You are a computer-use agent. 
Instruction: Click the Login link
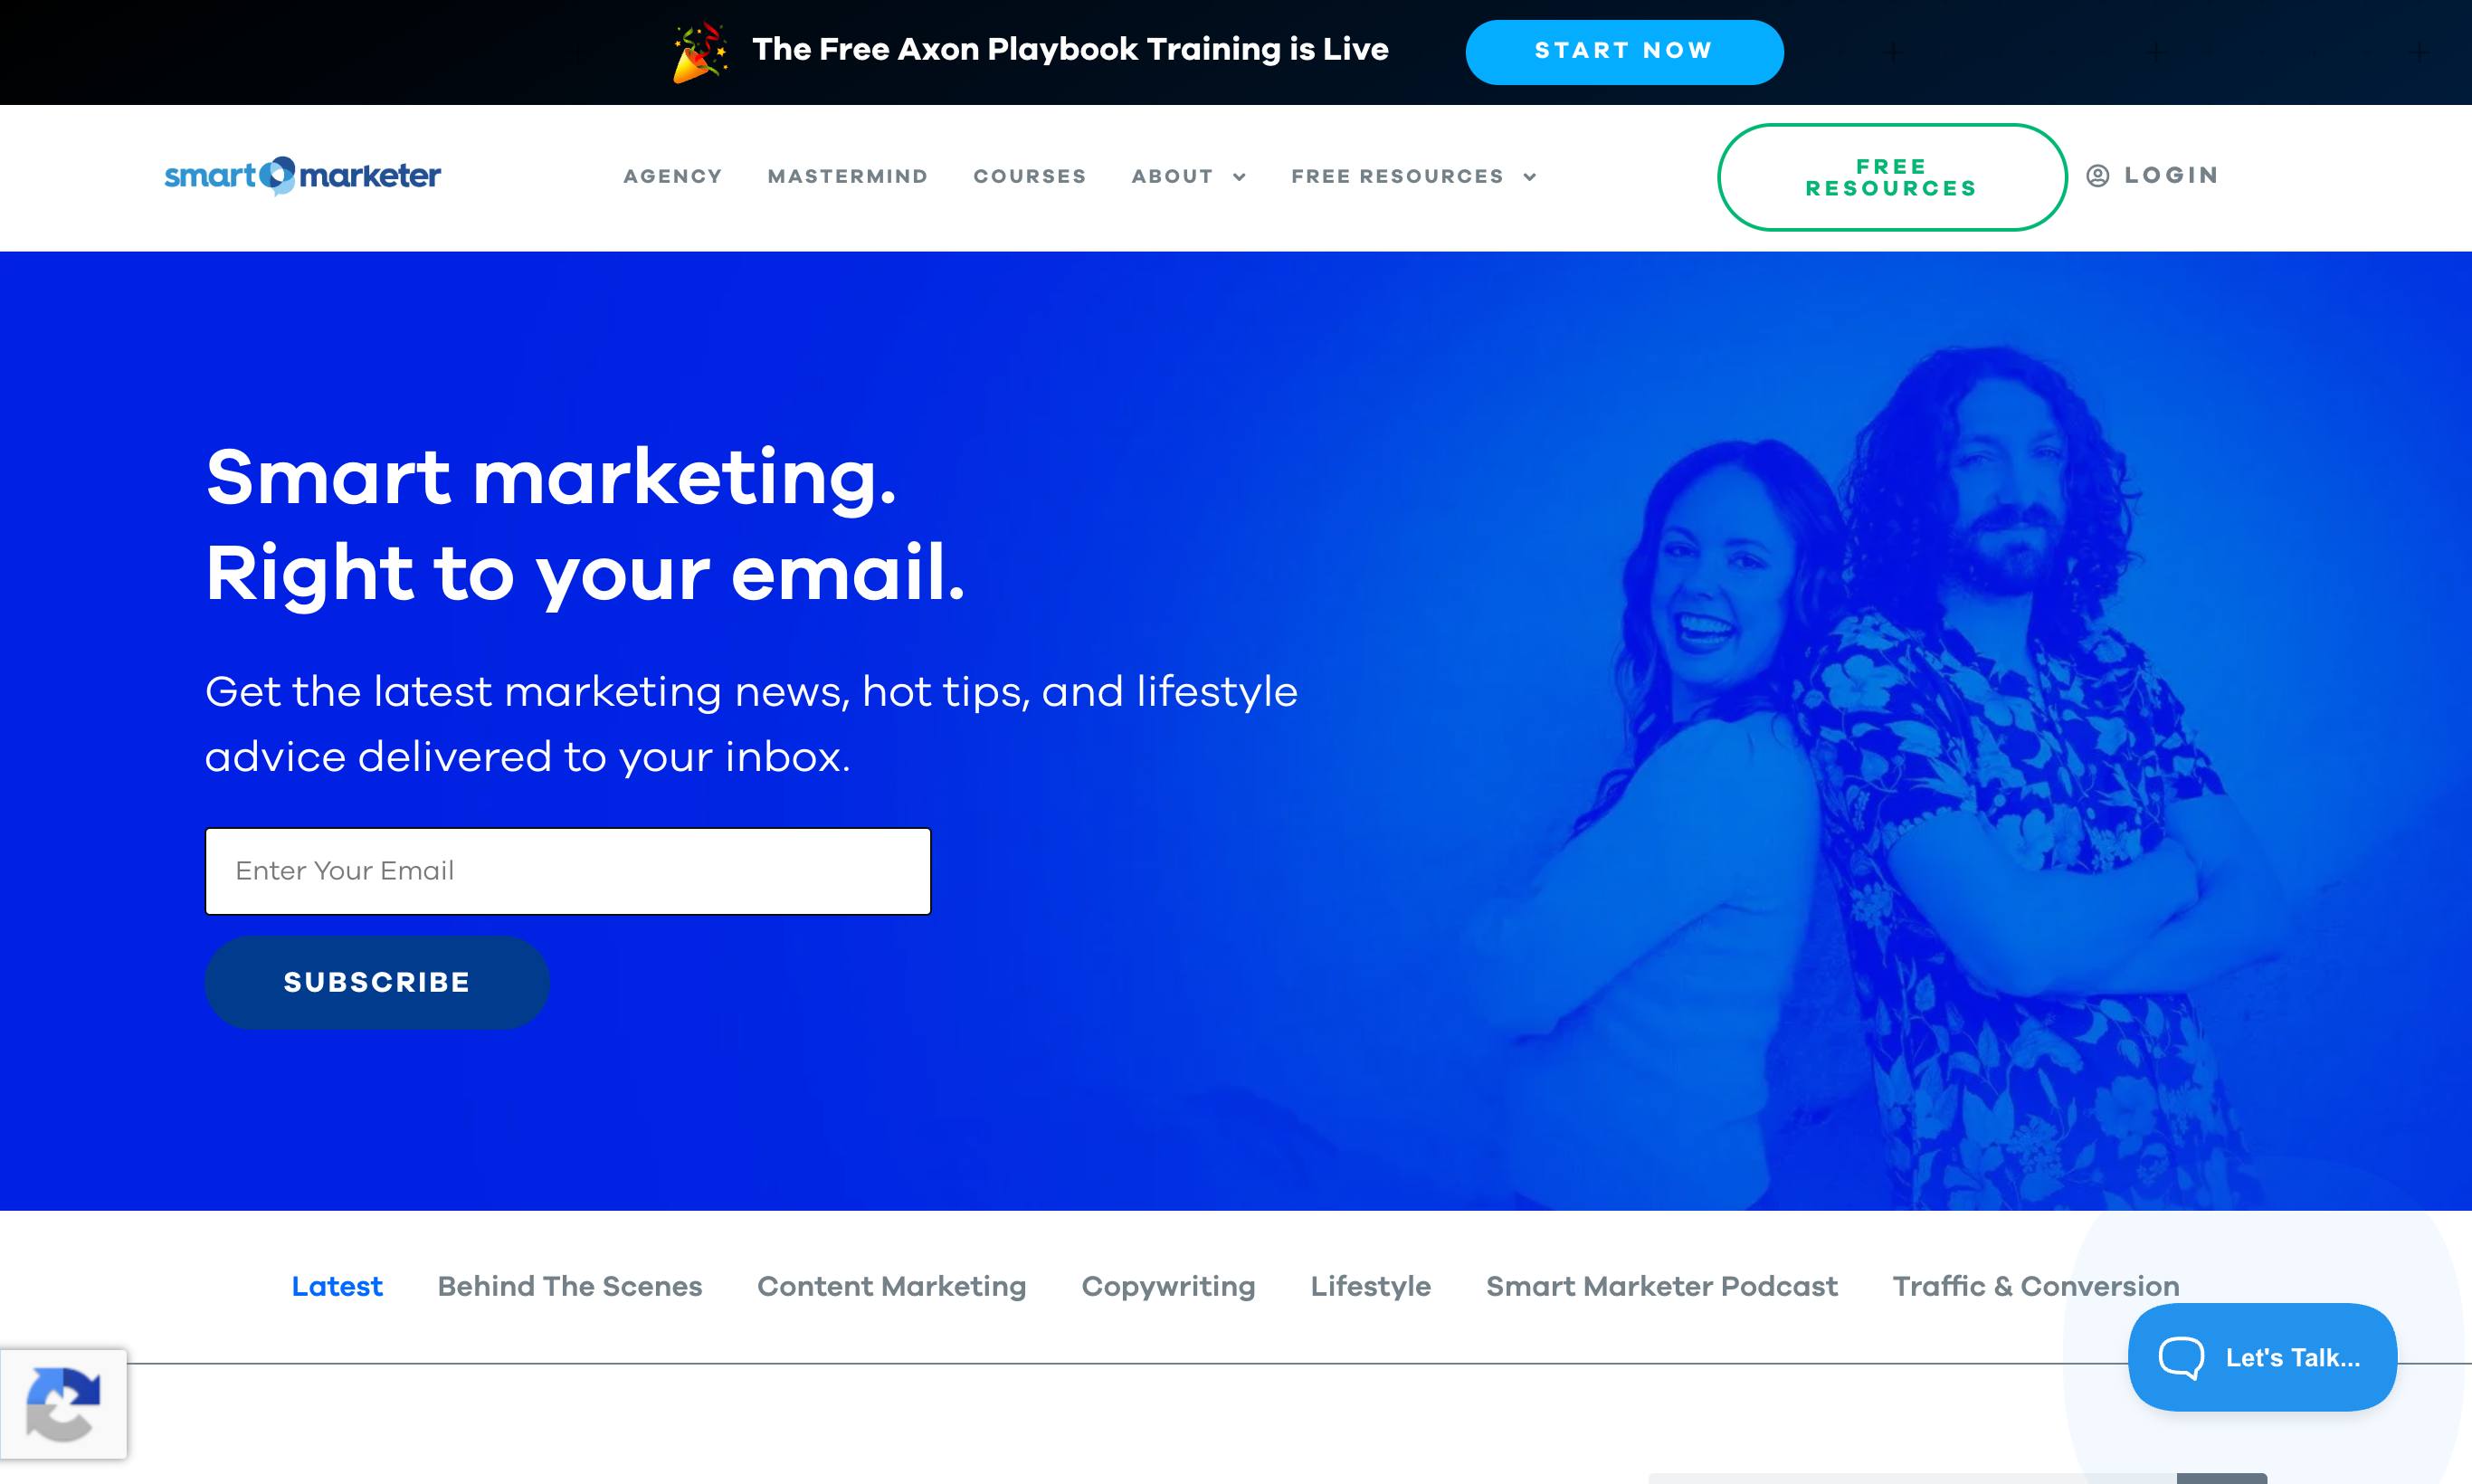pos(2171,176)
